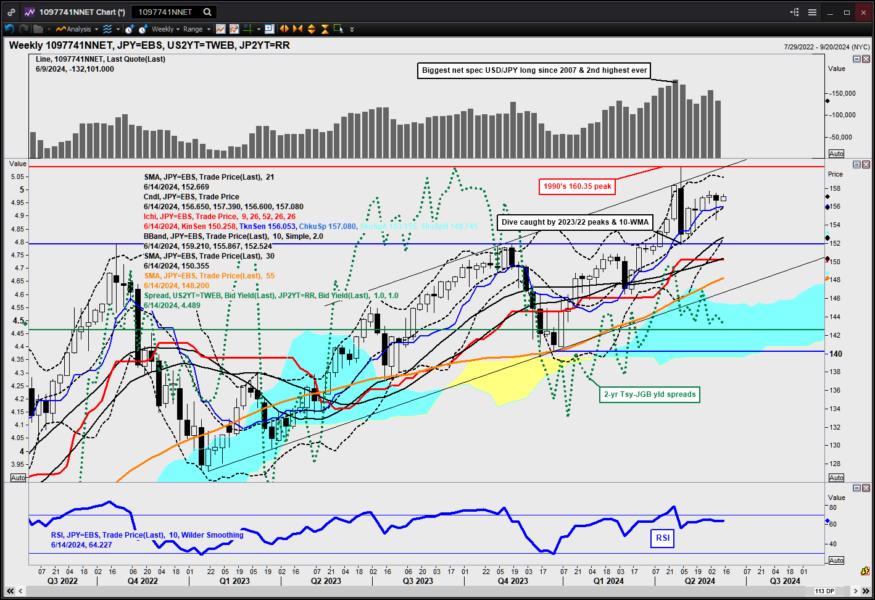
Task: Toggle Auto scaling on top panel axis
Action: (x=835, y=153)
